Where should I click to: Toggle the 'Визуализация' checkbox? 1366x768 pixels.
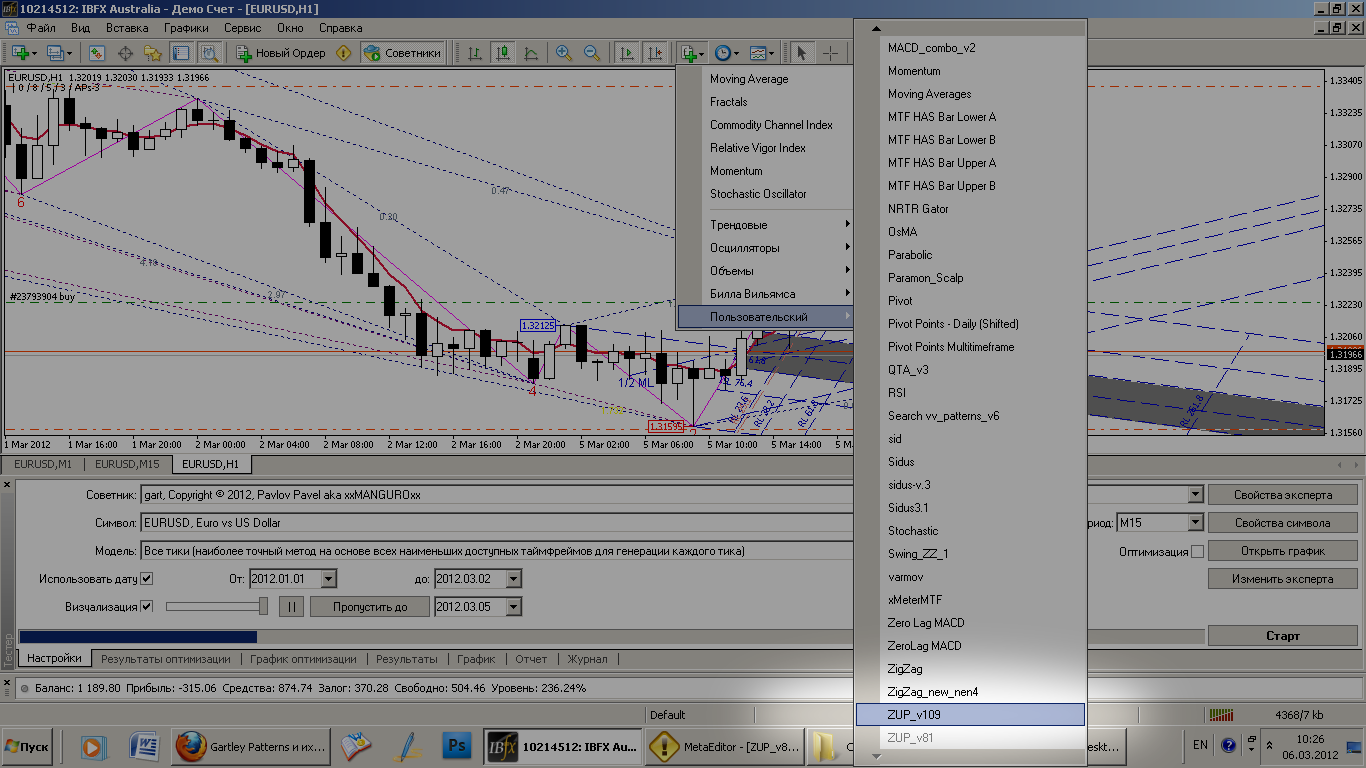(x=147, y=607)
